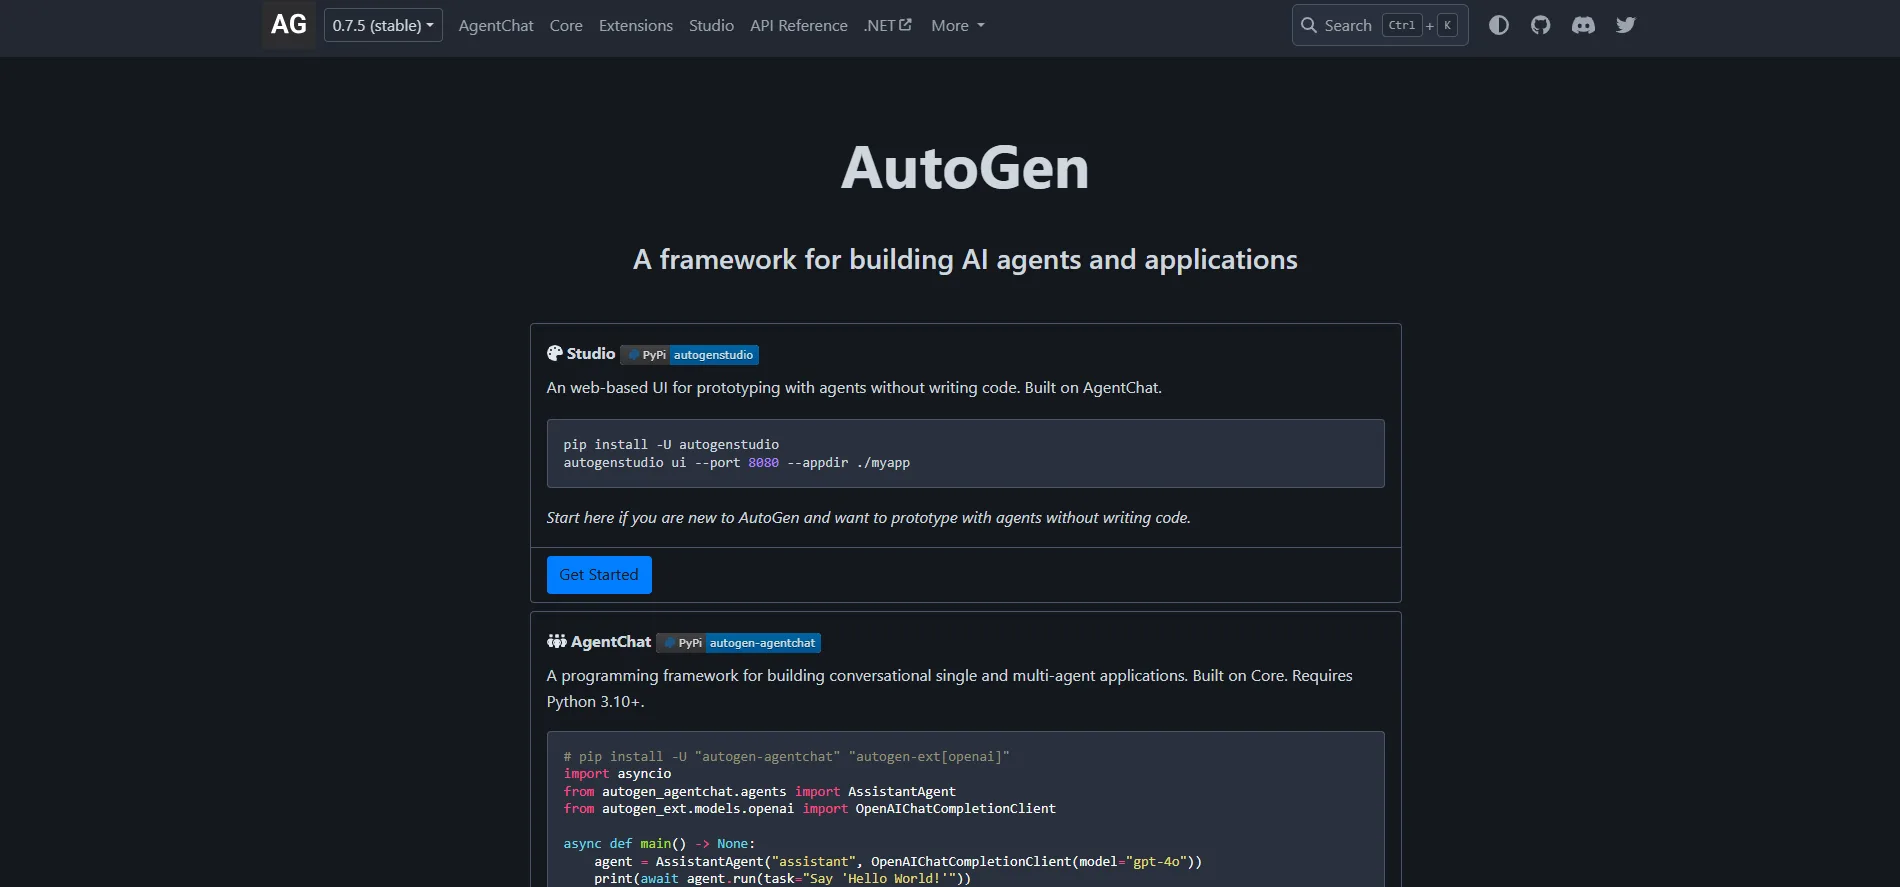Open the Twitter icon link

[1625, 25]
